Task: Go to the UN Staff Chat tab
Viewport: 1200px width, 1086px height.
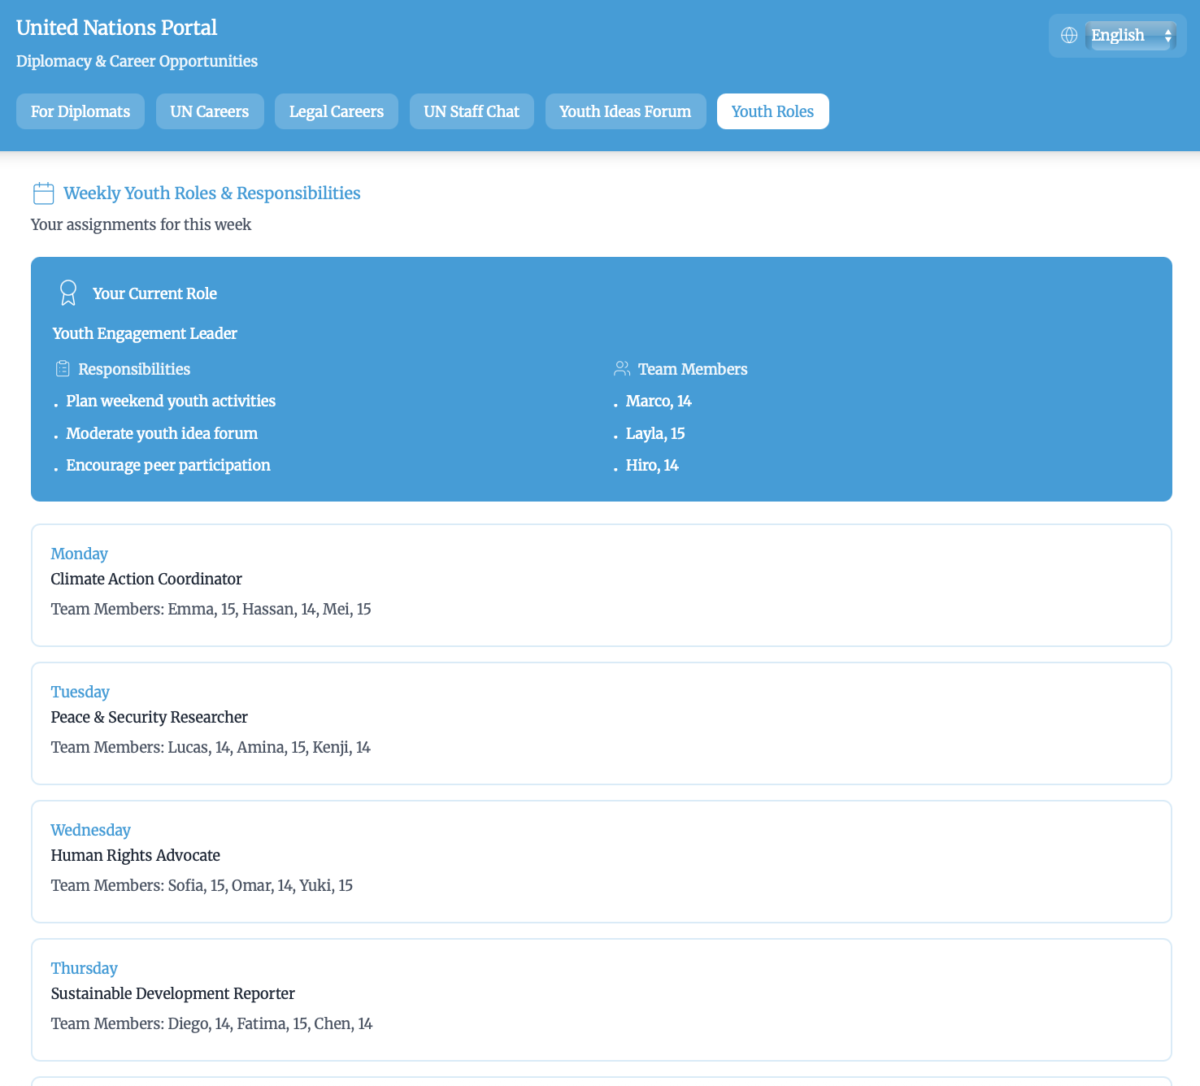Action: pos(472,112)
